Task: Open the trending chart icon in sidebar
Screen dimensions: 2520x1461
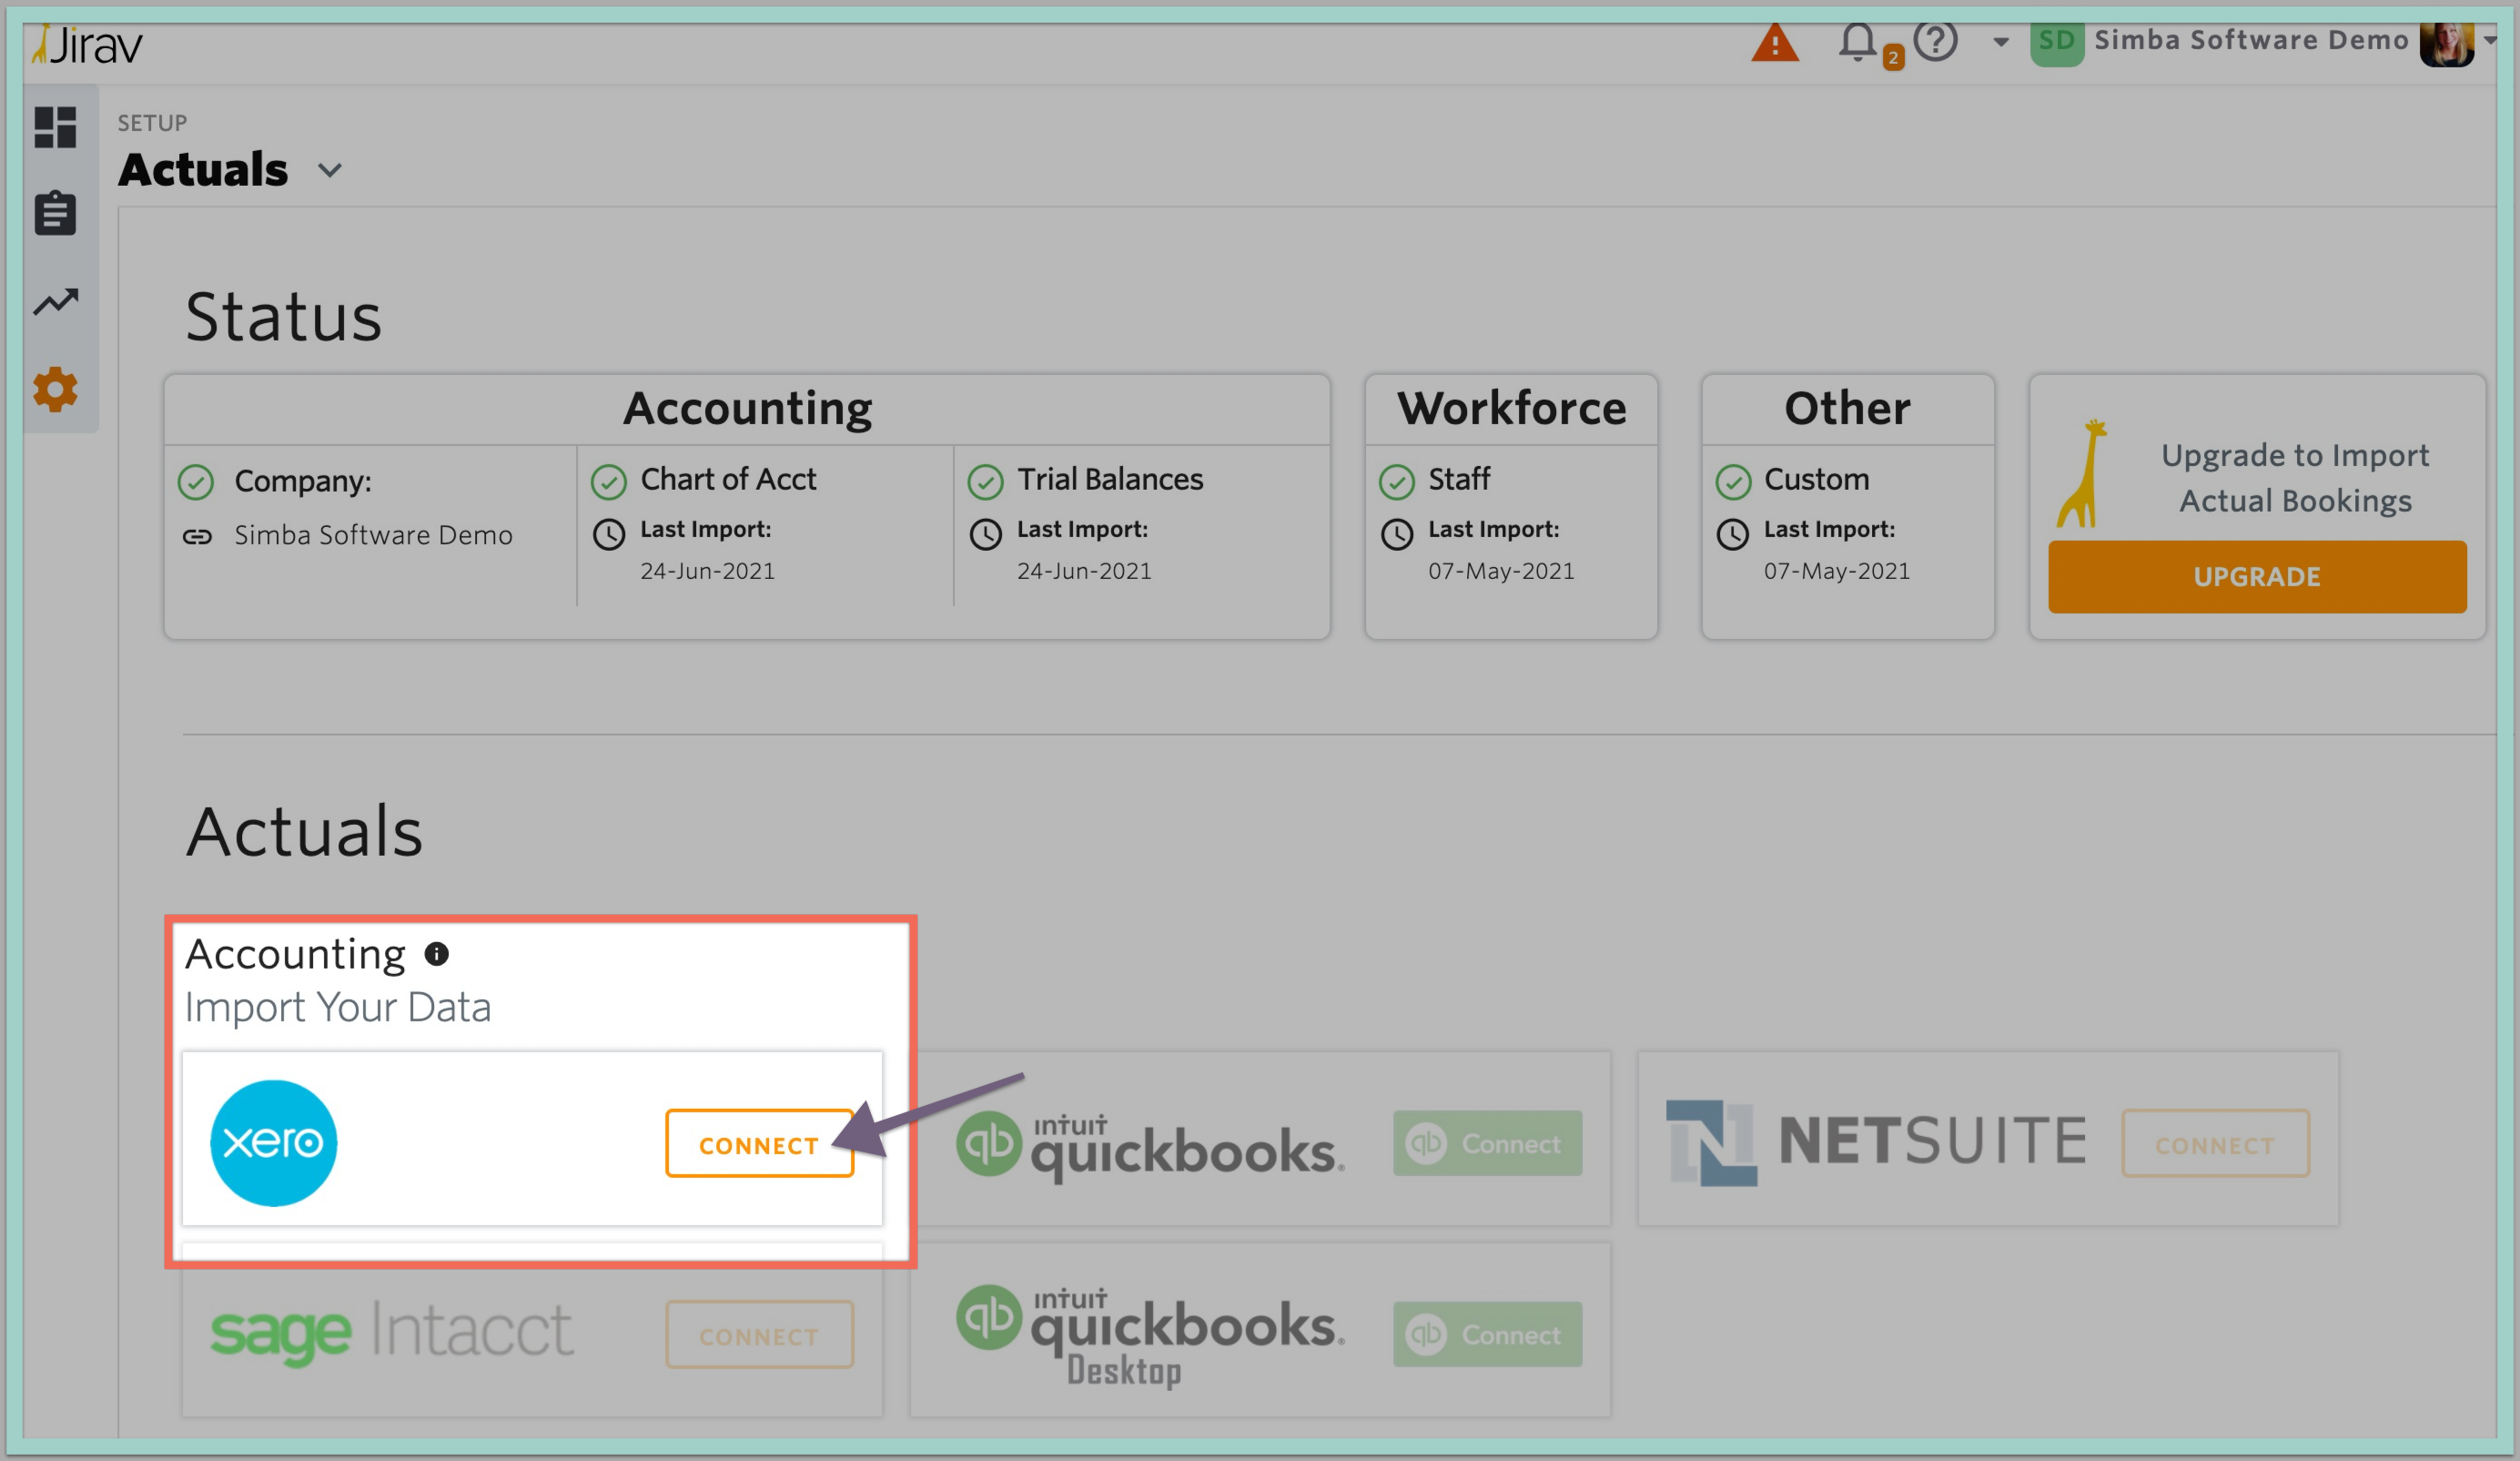Action: click(x=55, y=301)
